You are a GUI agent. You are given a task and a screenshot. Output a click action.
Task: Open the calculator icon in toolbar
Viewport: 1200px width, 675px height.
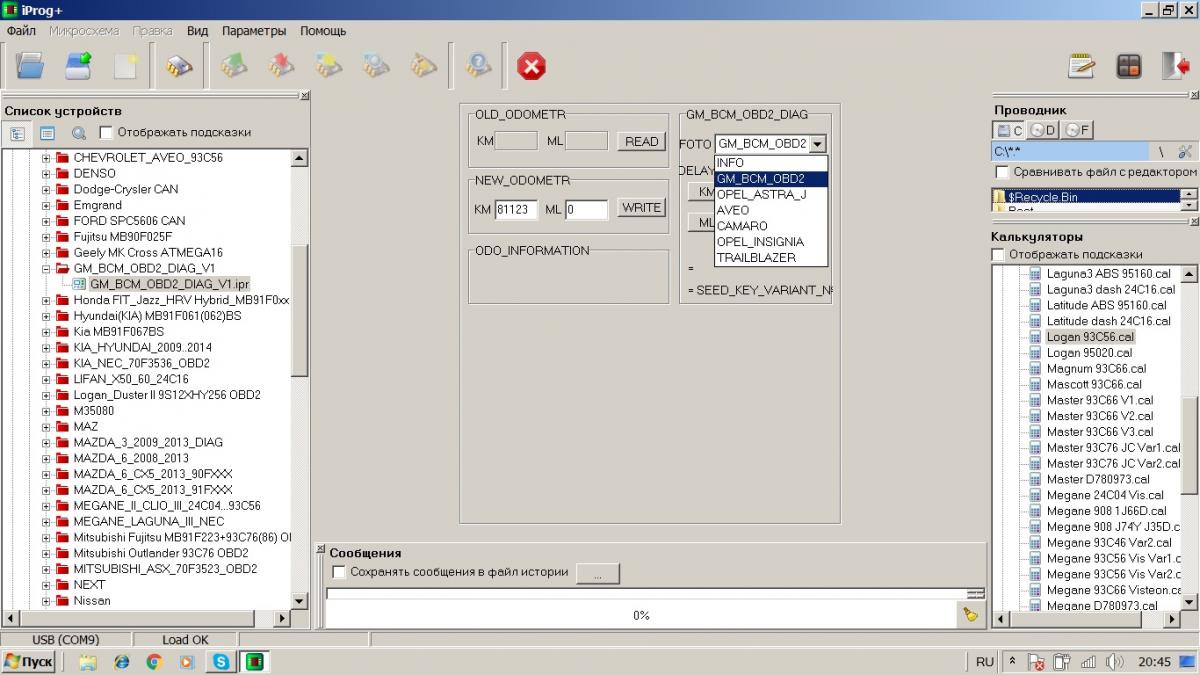[1129, 66]
